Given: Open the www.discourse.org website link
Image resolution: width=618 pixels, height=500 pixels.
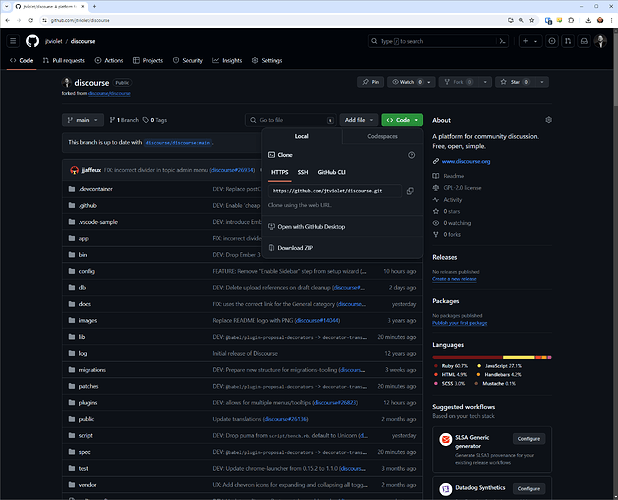Looking at the screenshot, I should (466, 162).
